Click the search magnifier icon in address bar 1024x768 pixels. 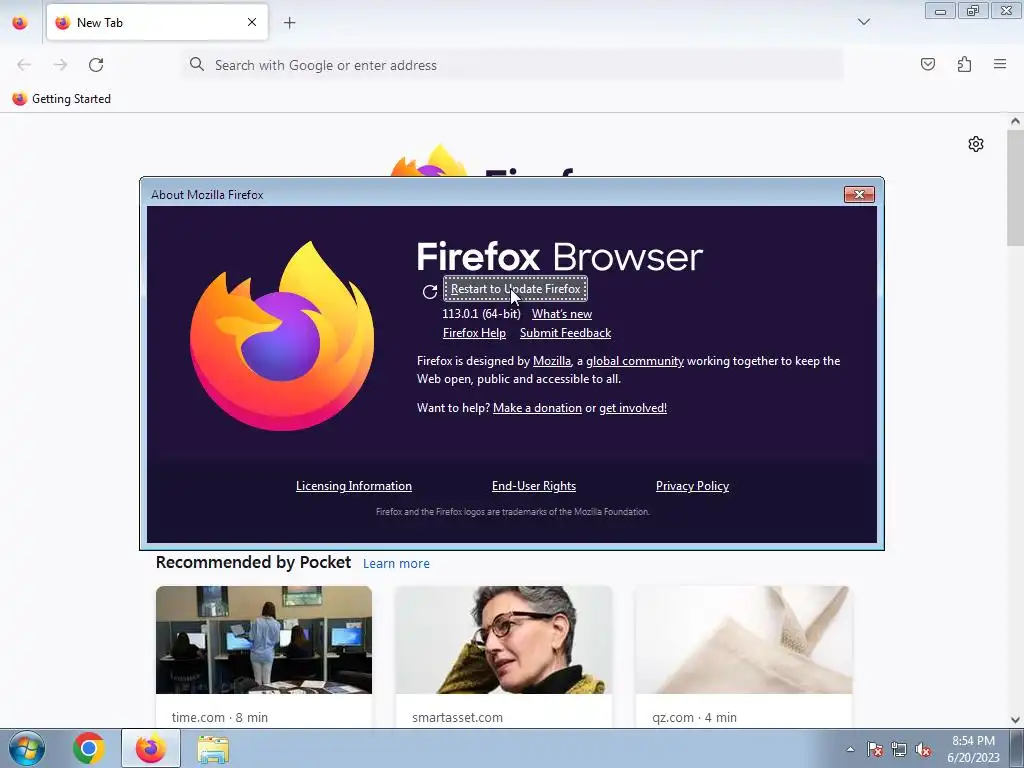coord(197,64)
